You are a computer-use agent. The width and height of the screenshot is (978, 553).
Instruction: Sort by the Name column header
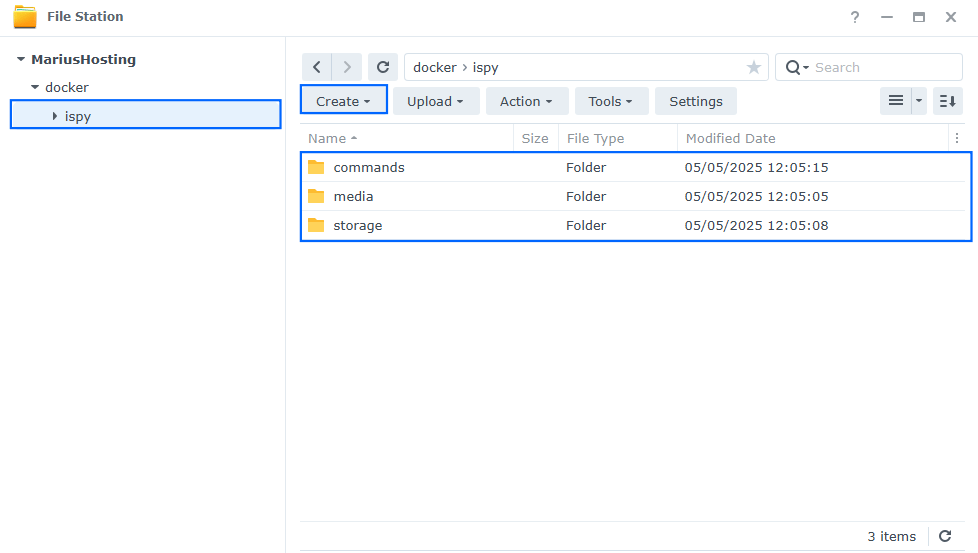pyautogui.click(x=407, y=138)
